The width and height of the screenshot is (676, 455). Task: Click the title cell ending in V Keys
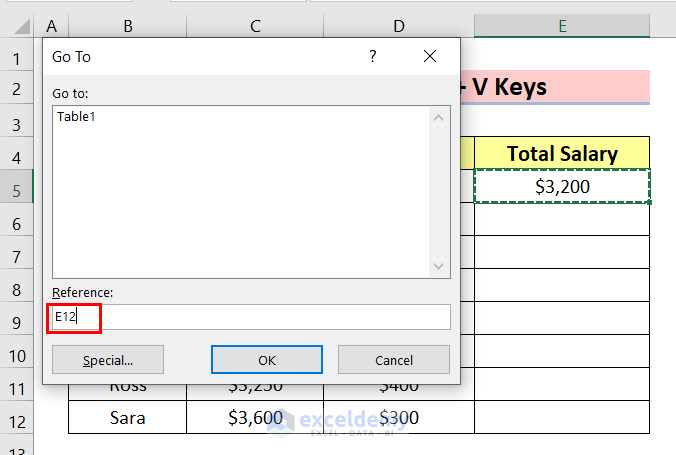pyautogui.click(x=555, y=87)
